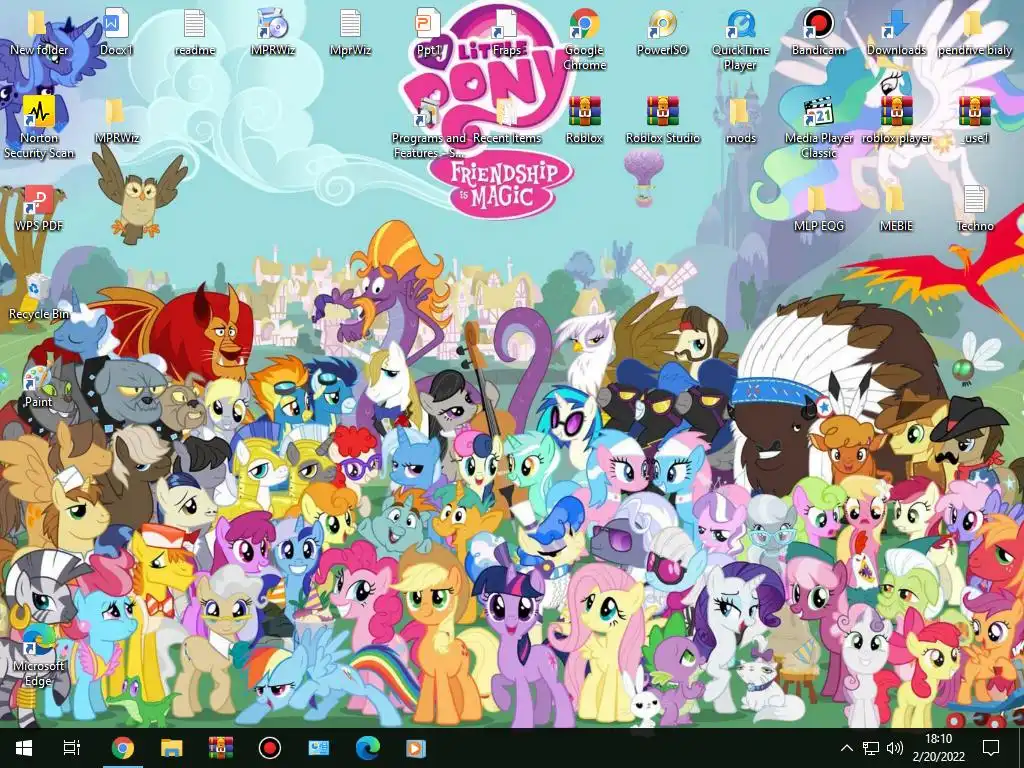Select the MLP EQG folder
The height and width of the screenshot is (768, 1024).
coord(818,209)
